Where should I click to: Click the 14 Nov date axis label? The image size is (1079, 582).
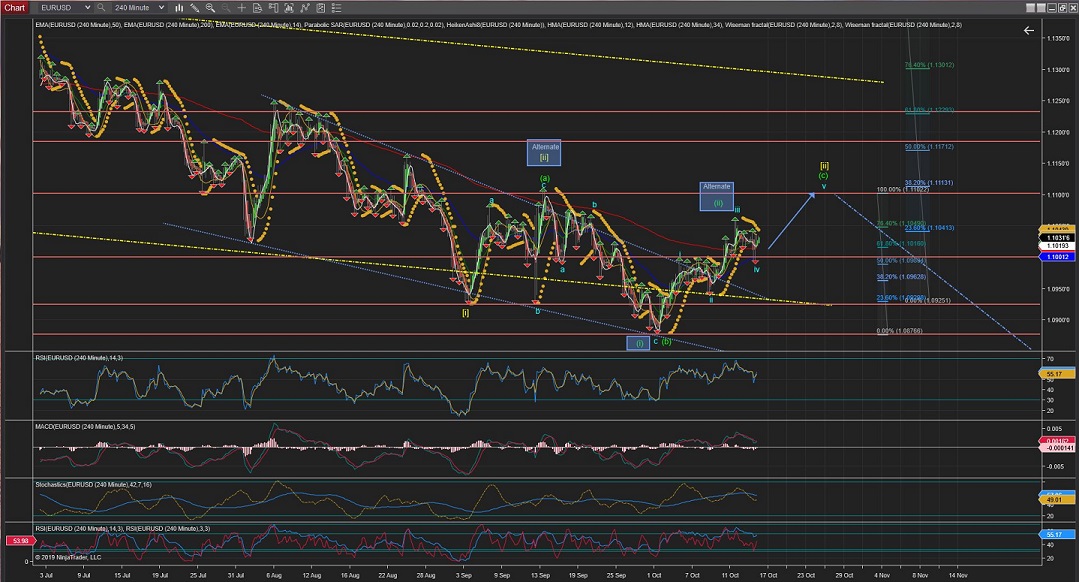point(958,575)
